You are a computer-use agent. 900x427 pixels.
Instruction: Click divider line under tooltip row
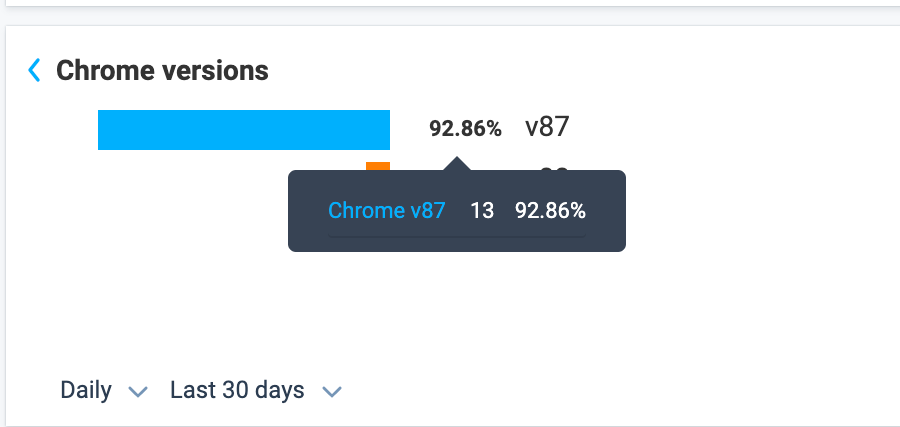[x=457, y=235]
